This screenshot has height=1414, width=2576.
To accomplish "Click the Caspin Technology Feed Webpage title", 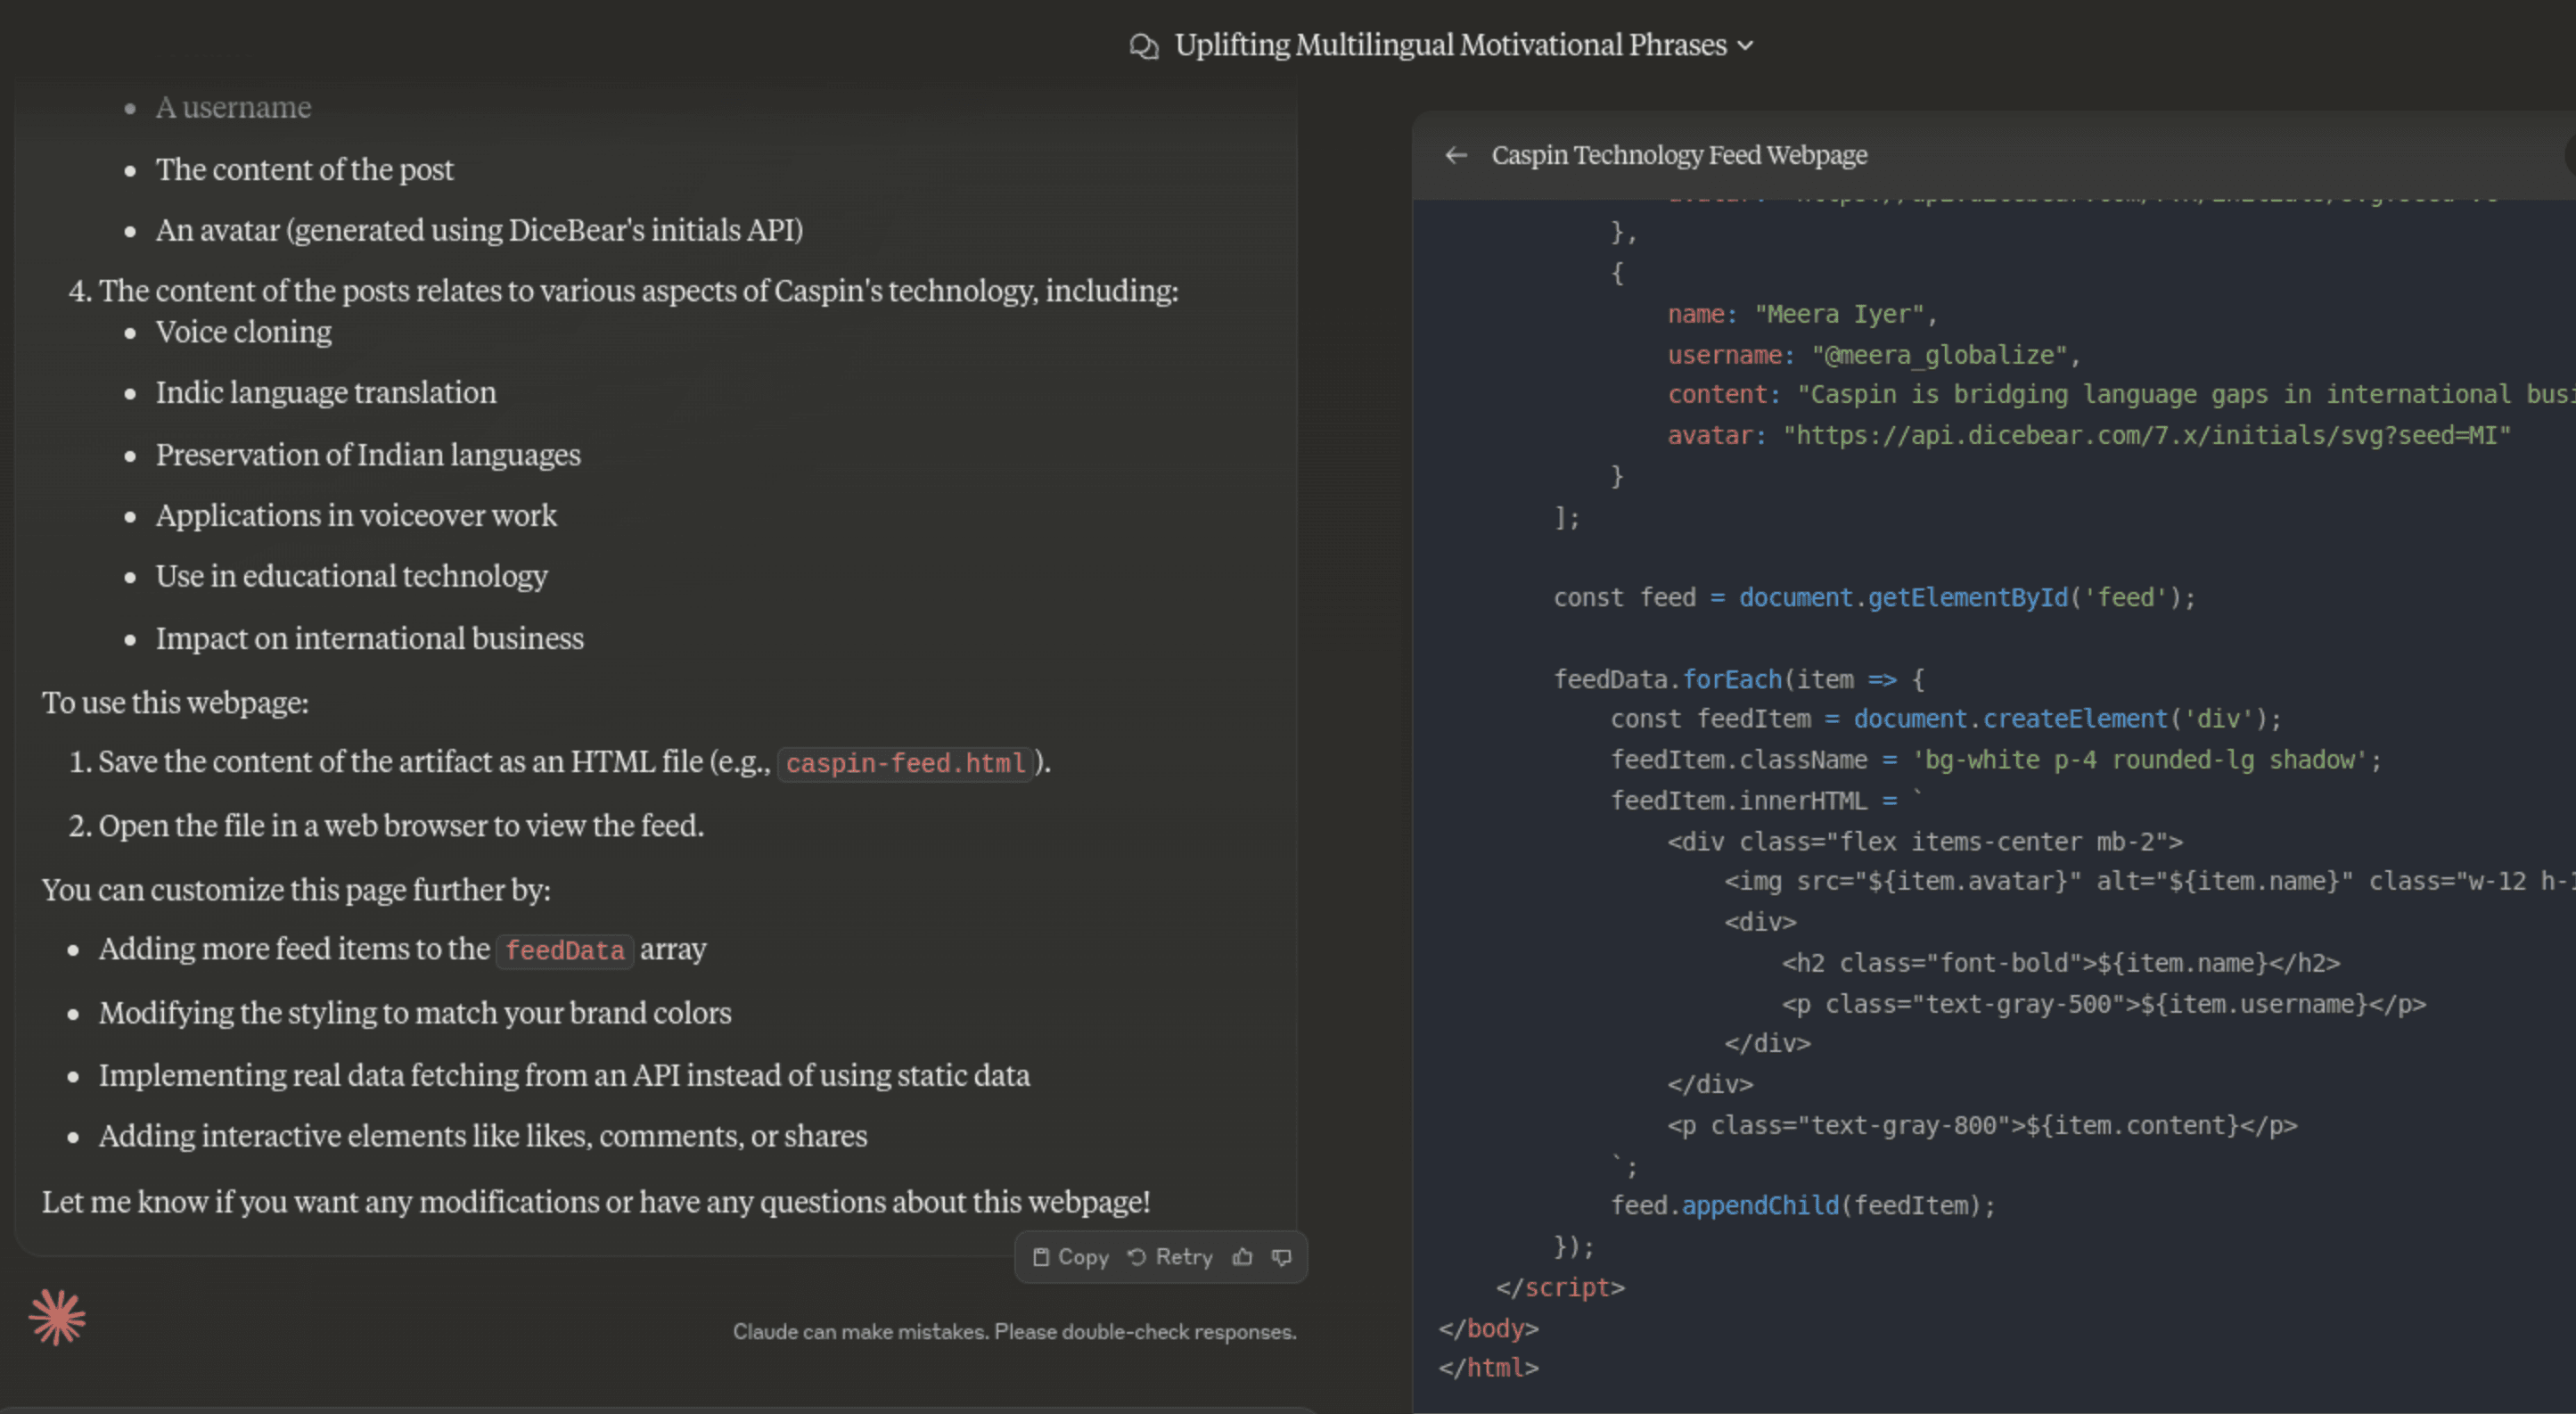I will point(1679,155).
